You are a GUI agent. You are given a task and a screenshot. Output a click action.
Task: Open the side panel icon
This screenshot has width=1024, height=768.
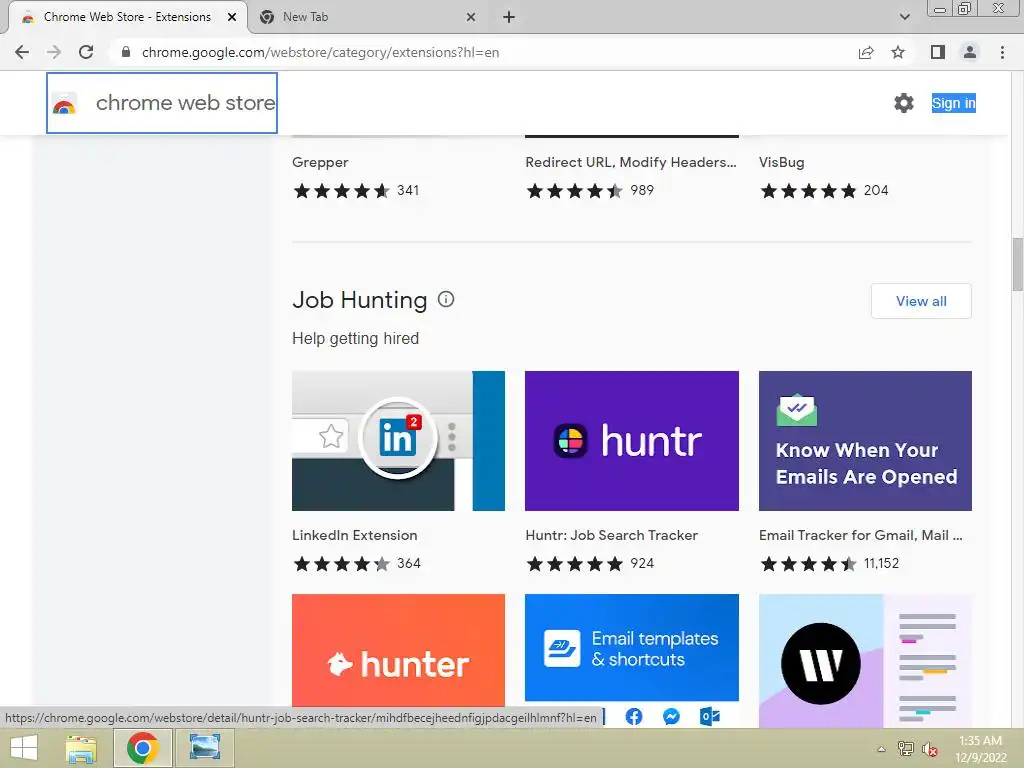point(938,52)
